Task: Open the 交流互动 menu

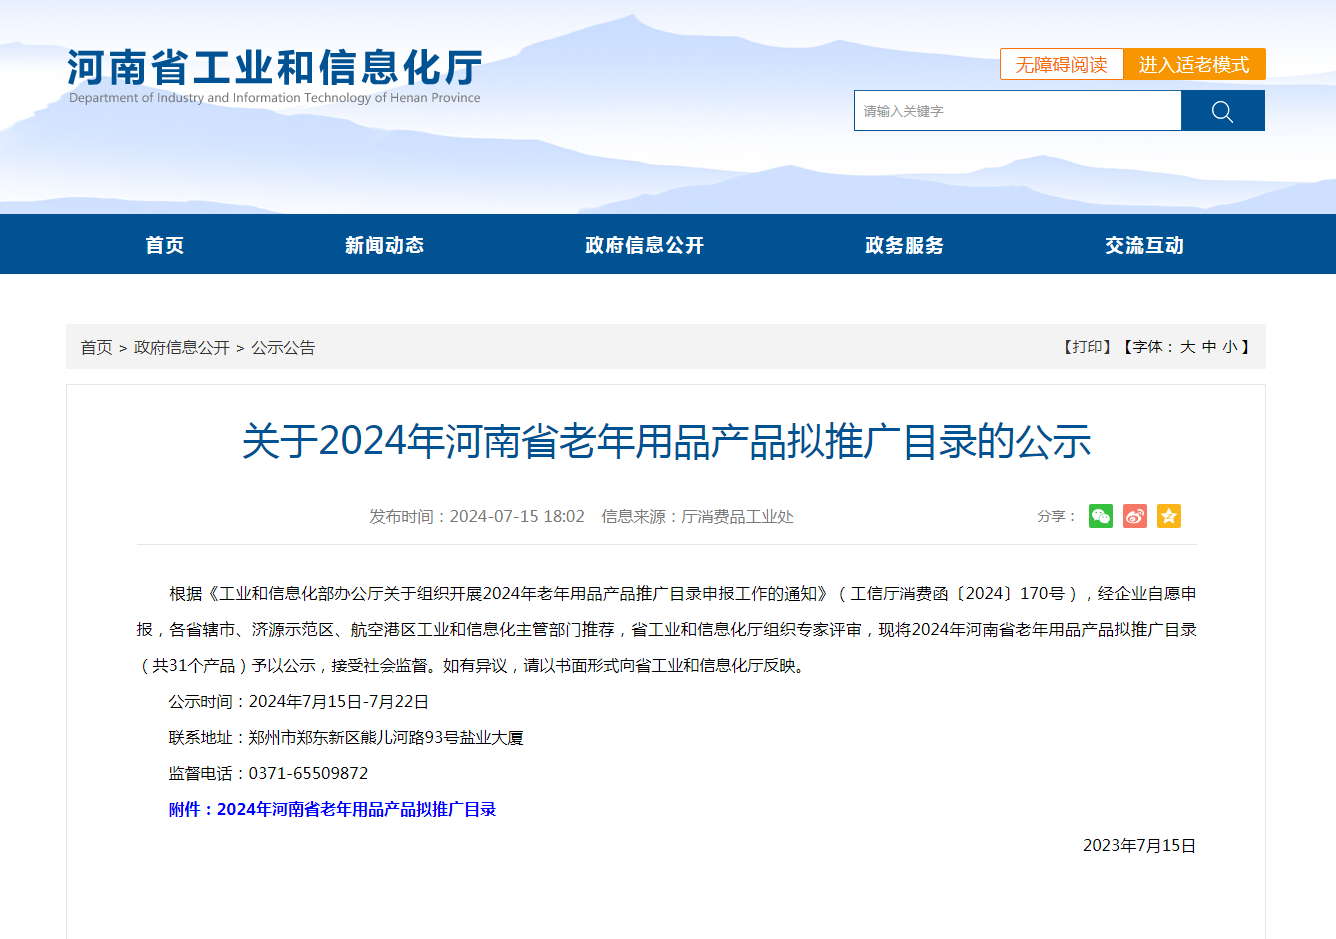Action: (1143, 245)
